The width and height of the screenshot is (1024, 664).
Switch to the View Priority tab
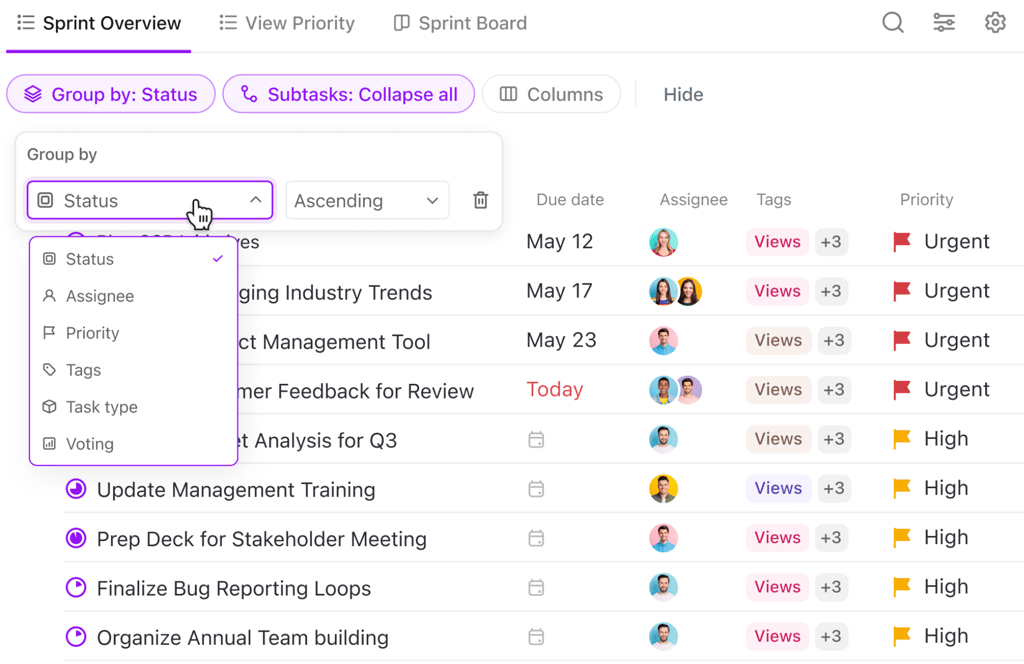(x=287, y=22)
